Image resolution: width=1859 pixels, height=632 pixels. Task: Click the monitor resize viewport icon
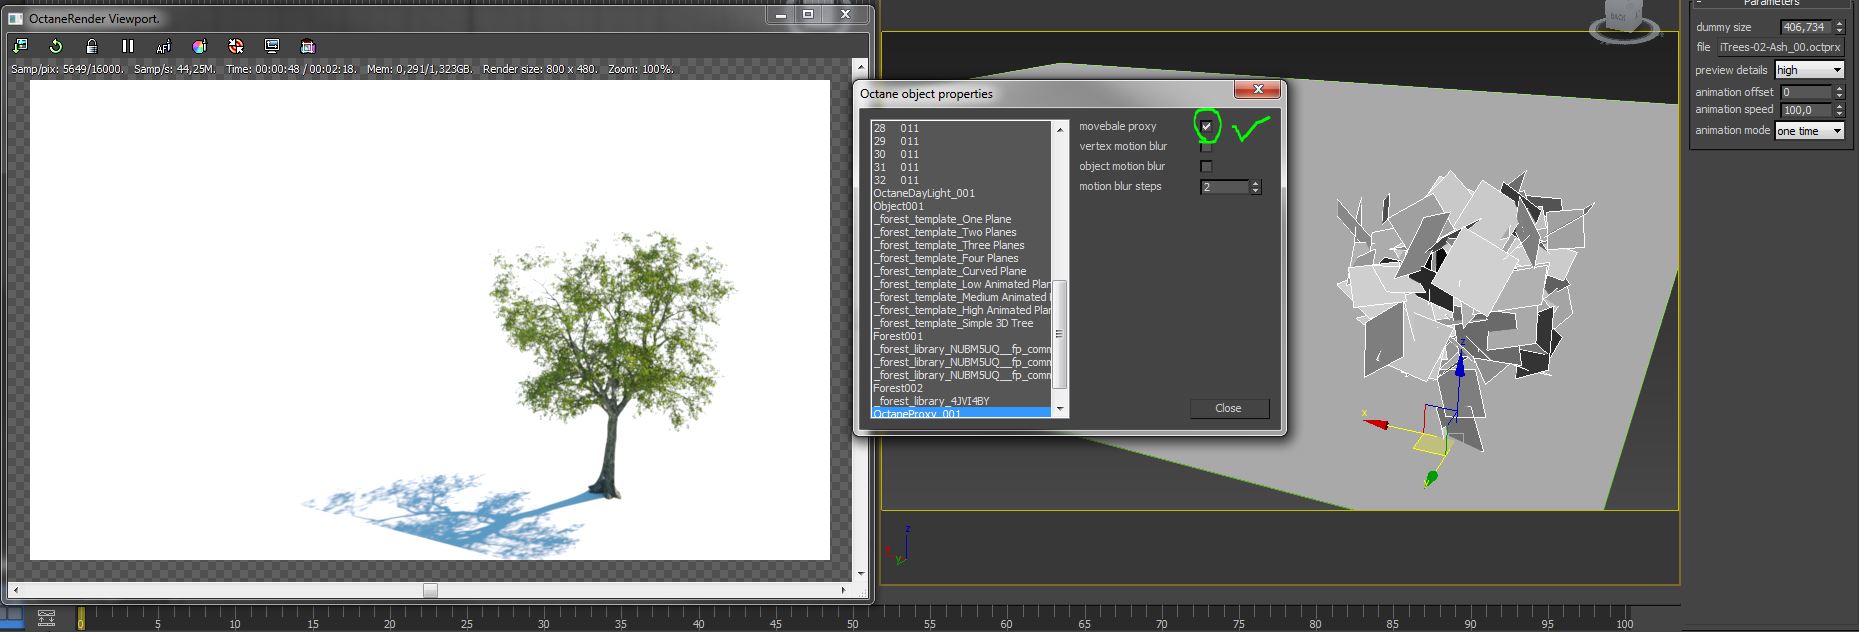(272, 46)
